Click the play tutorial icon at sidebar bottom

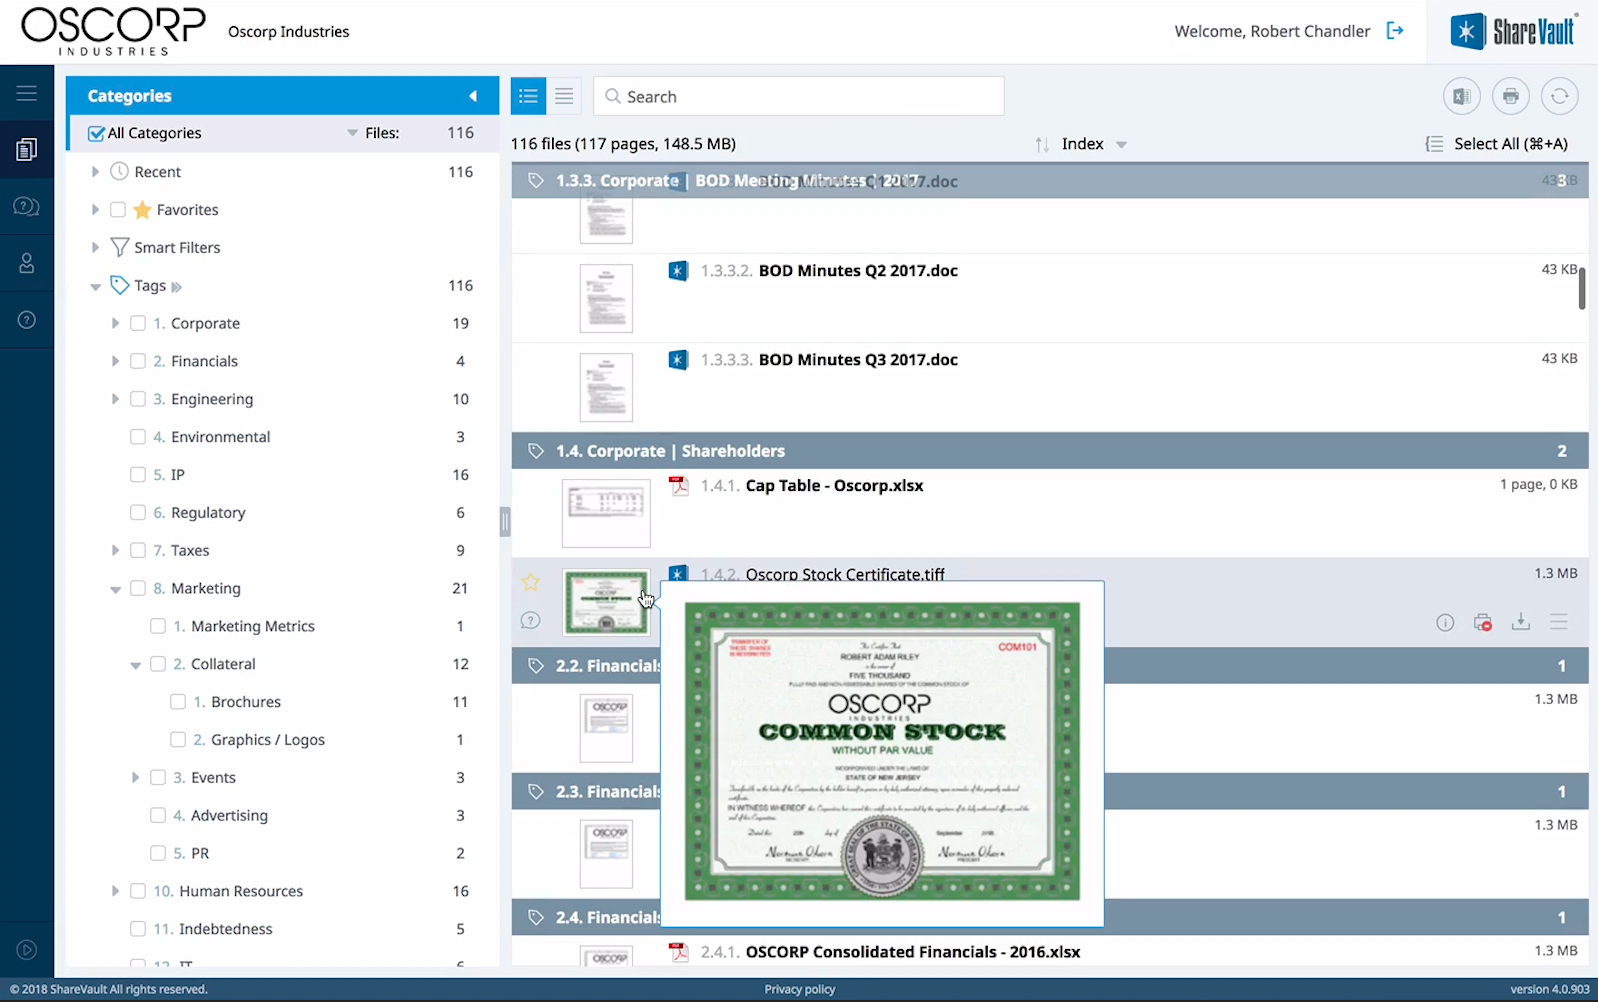(x=27, y=950)
